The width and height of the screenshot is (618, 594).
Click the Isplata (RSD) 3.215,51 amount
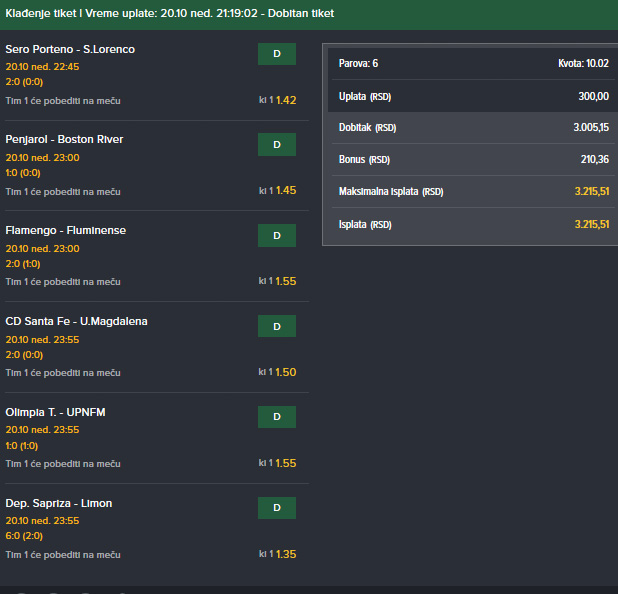point(592,224)
